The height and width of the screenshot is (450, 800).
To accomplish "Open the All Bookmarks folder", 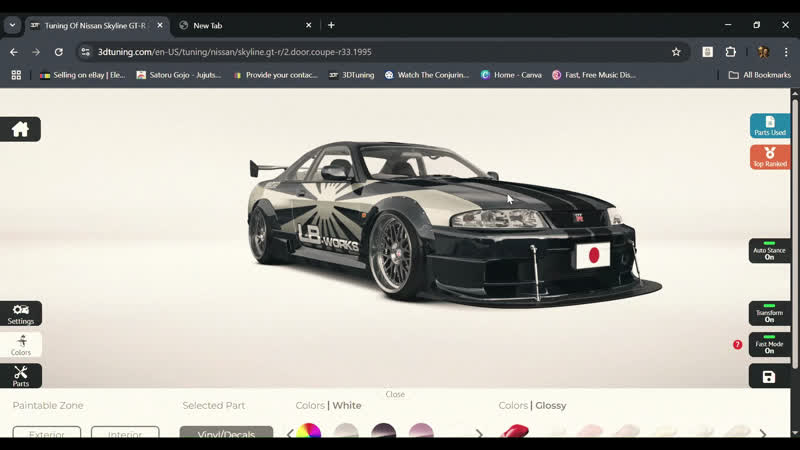I will pyautogui.click(x=760, y=75).
